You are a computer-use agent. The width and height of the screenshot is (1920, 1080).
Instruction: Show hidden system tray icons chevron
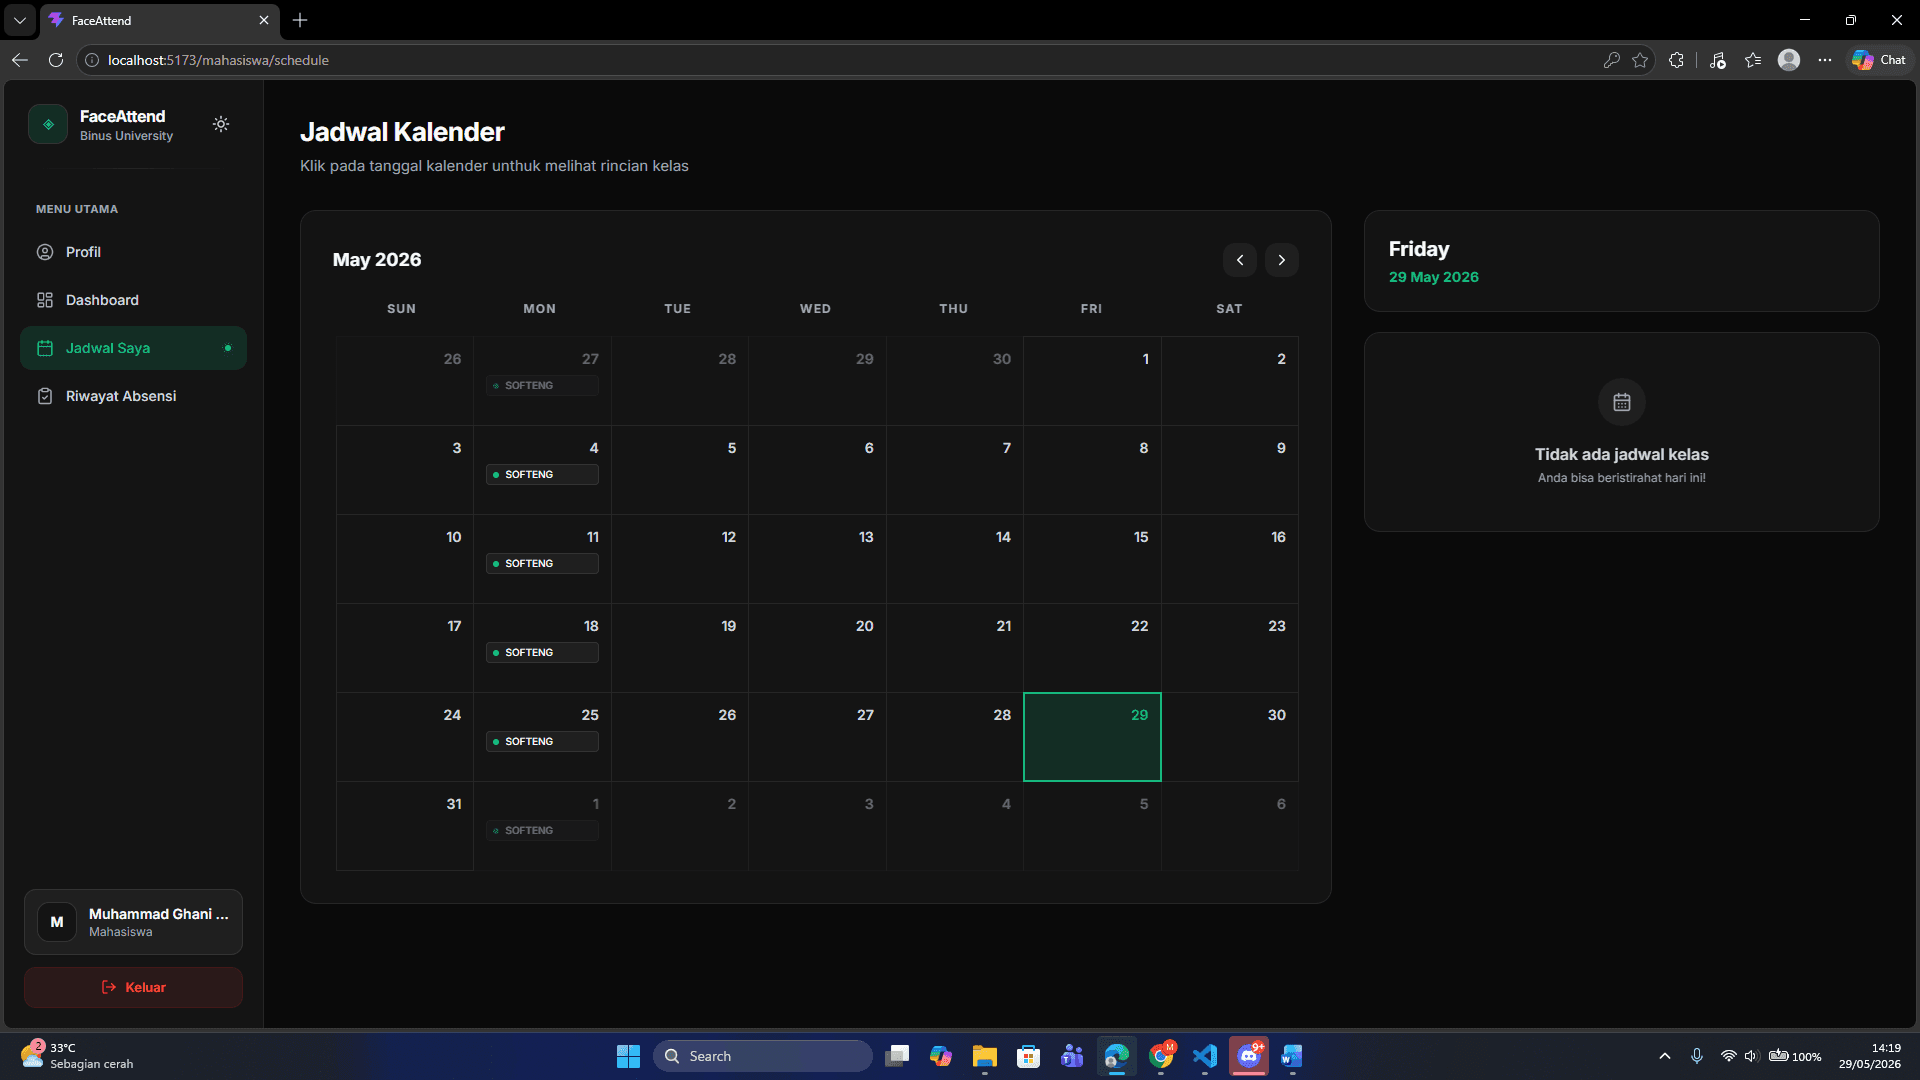point(1665,1056)
